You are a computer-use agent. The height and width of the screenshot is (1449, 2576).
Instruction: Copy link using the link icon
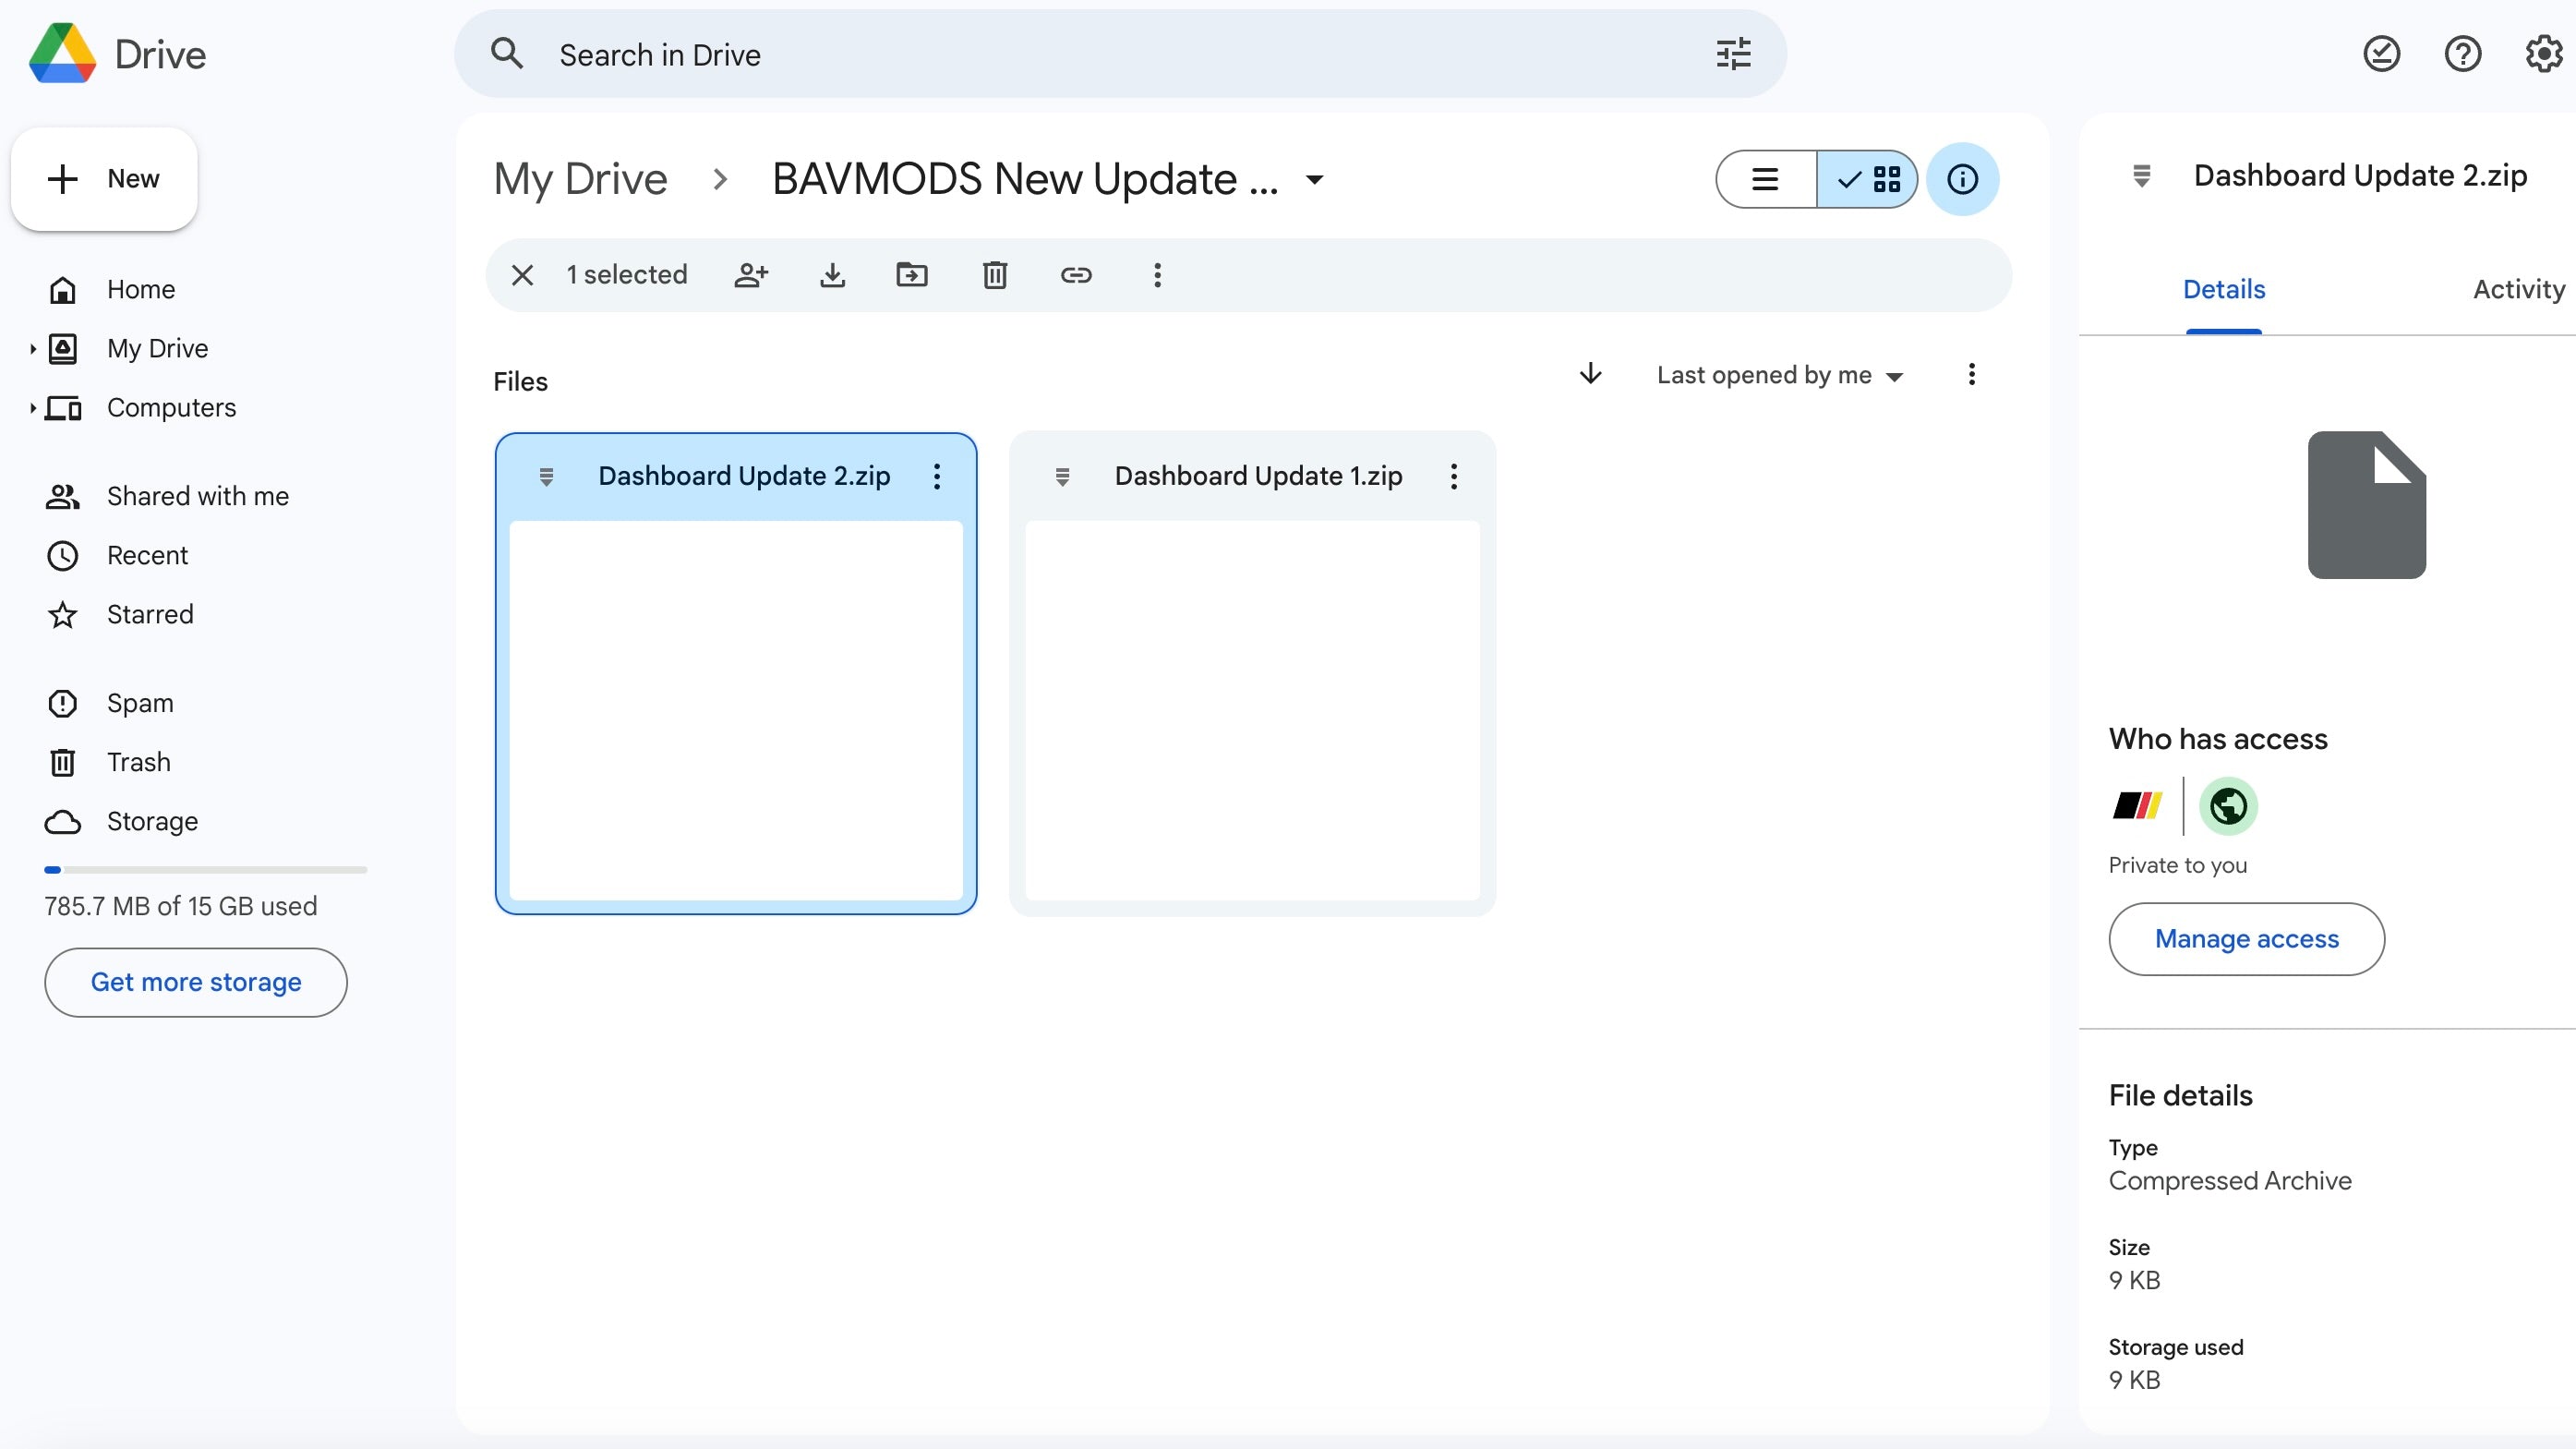(x=1076, y=275)
